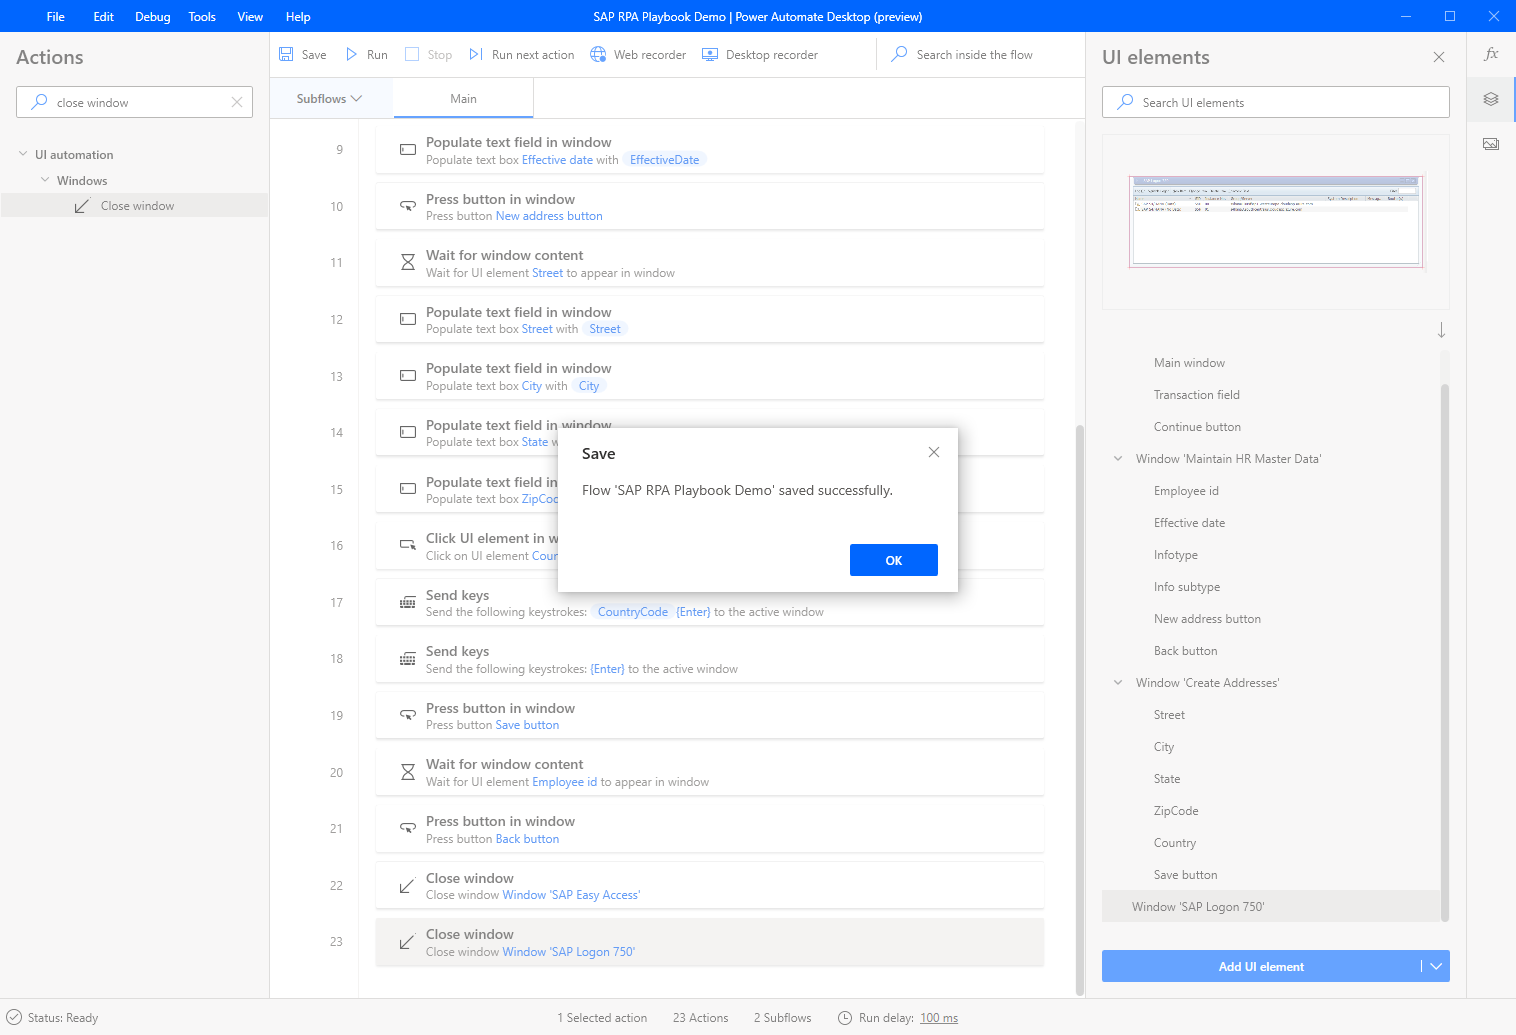This screenshot has height=1035, width=1516.
Task: Select the UI elements layers pane icon
Action: pos(1491,99)
